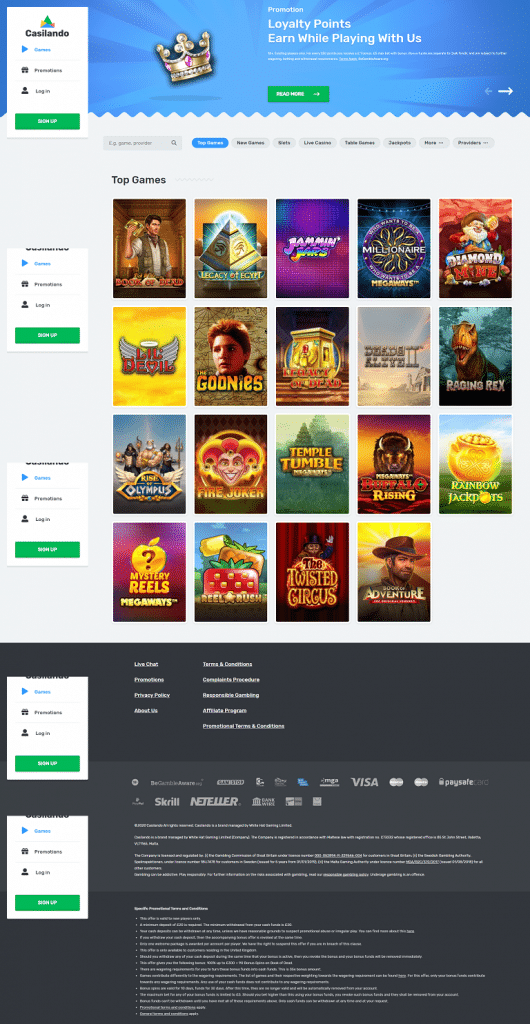Open the Promotional Terms & Conditions link
530x1024 pixels.
tap(243, 726)
